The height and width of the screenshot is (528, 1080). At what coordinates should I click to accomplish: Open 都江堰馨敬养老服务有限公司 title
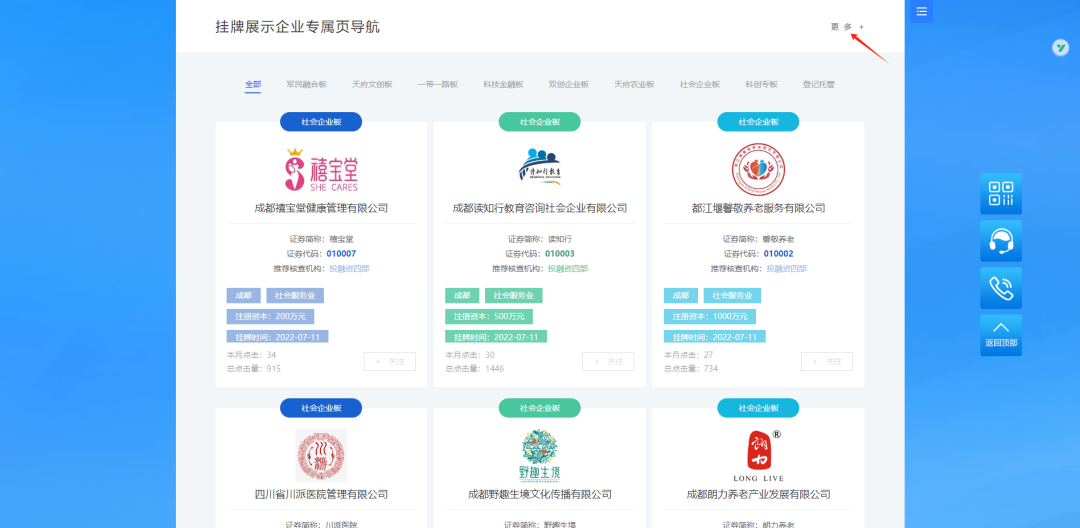758,208
